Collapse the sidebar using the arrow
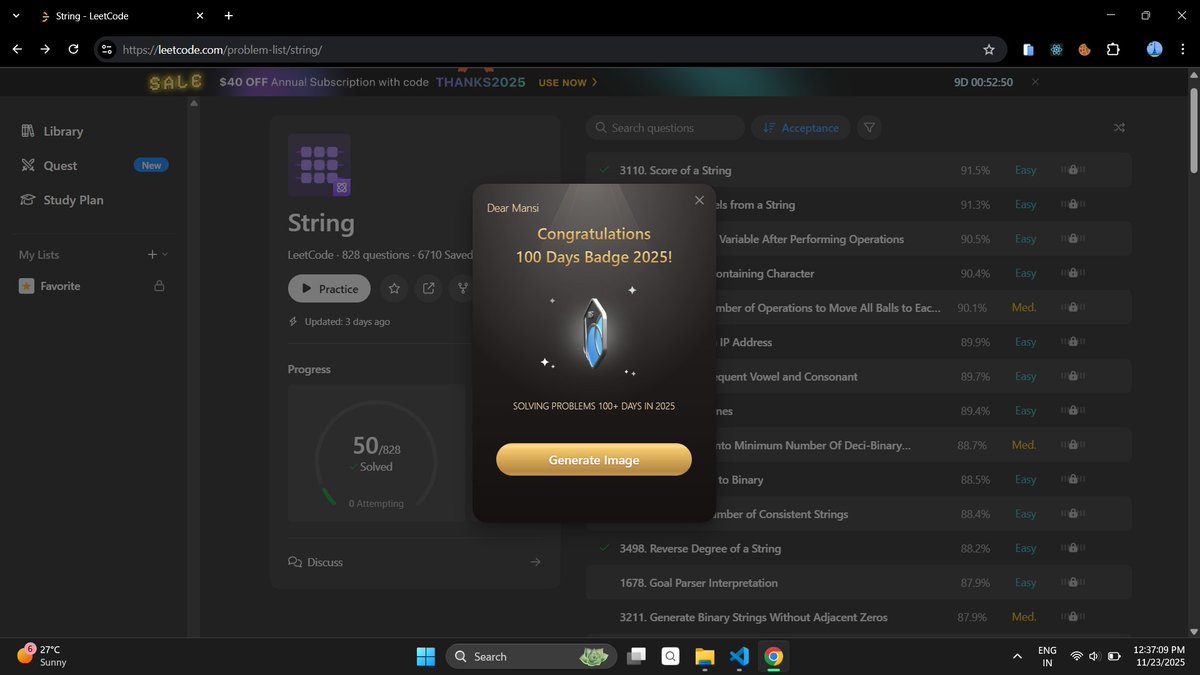Image resolution: width=1200 pixels, height=675 pixels. tap(194, 104)
